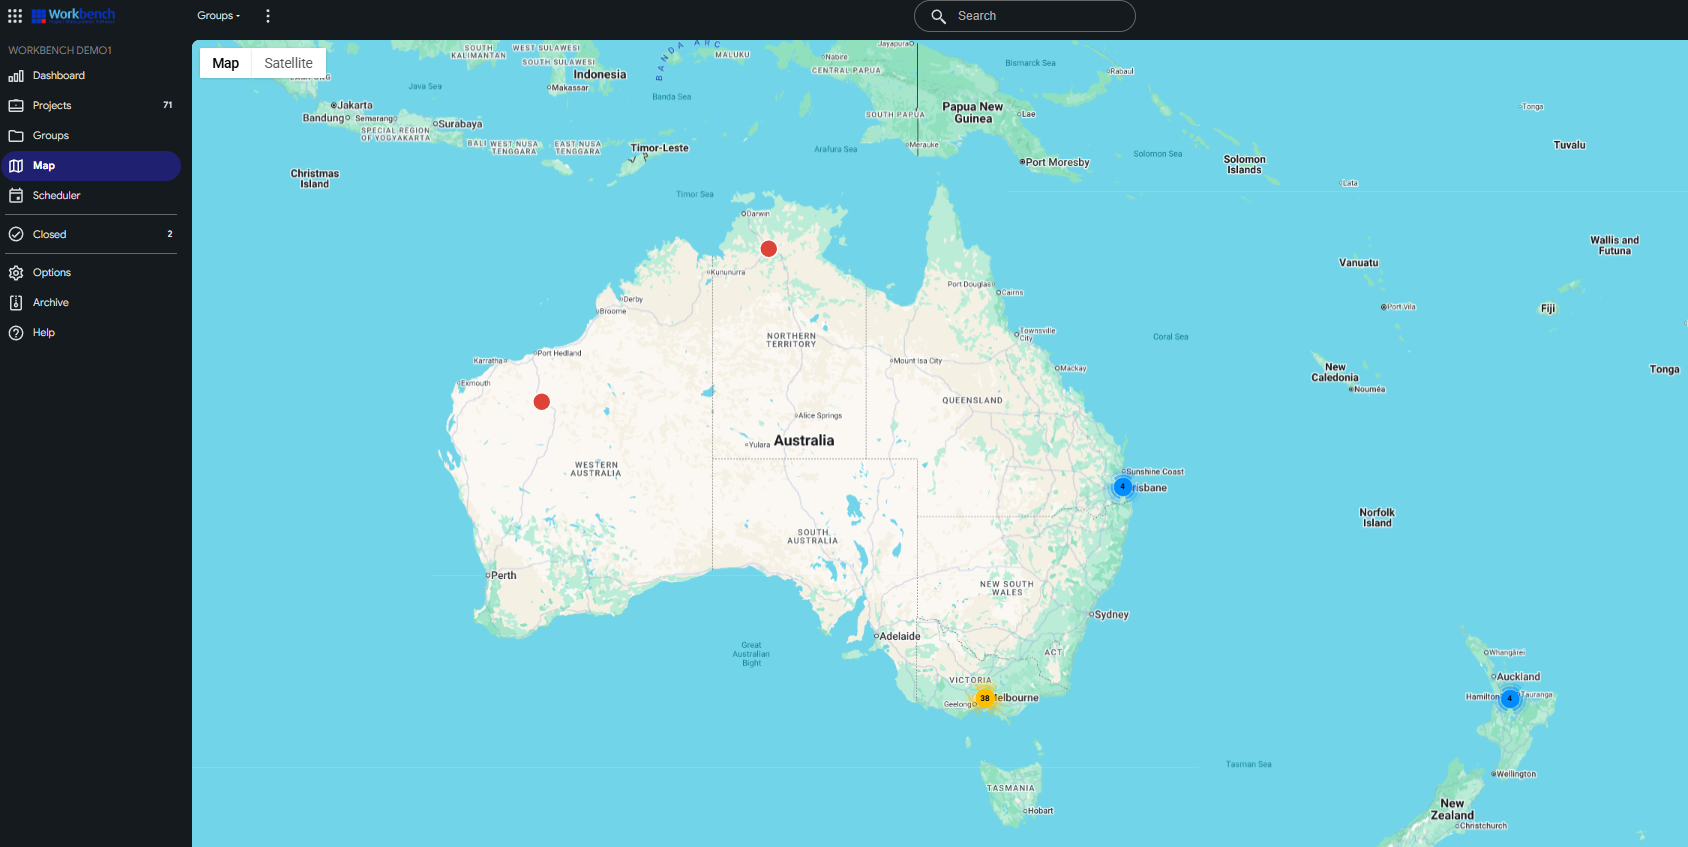
Task: Click the Timor-Leste label
Action: [x=660, y=148]
